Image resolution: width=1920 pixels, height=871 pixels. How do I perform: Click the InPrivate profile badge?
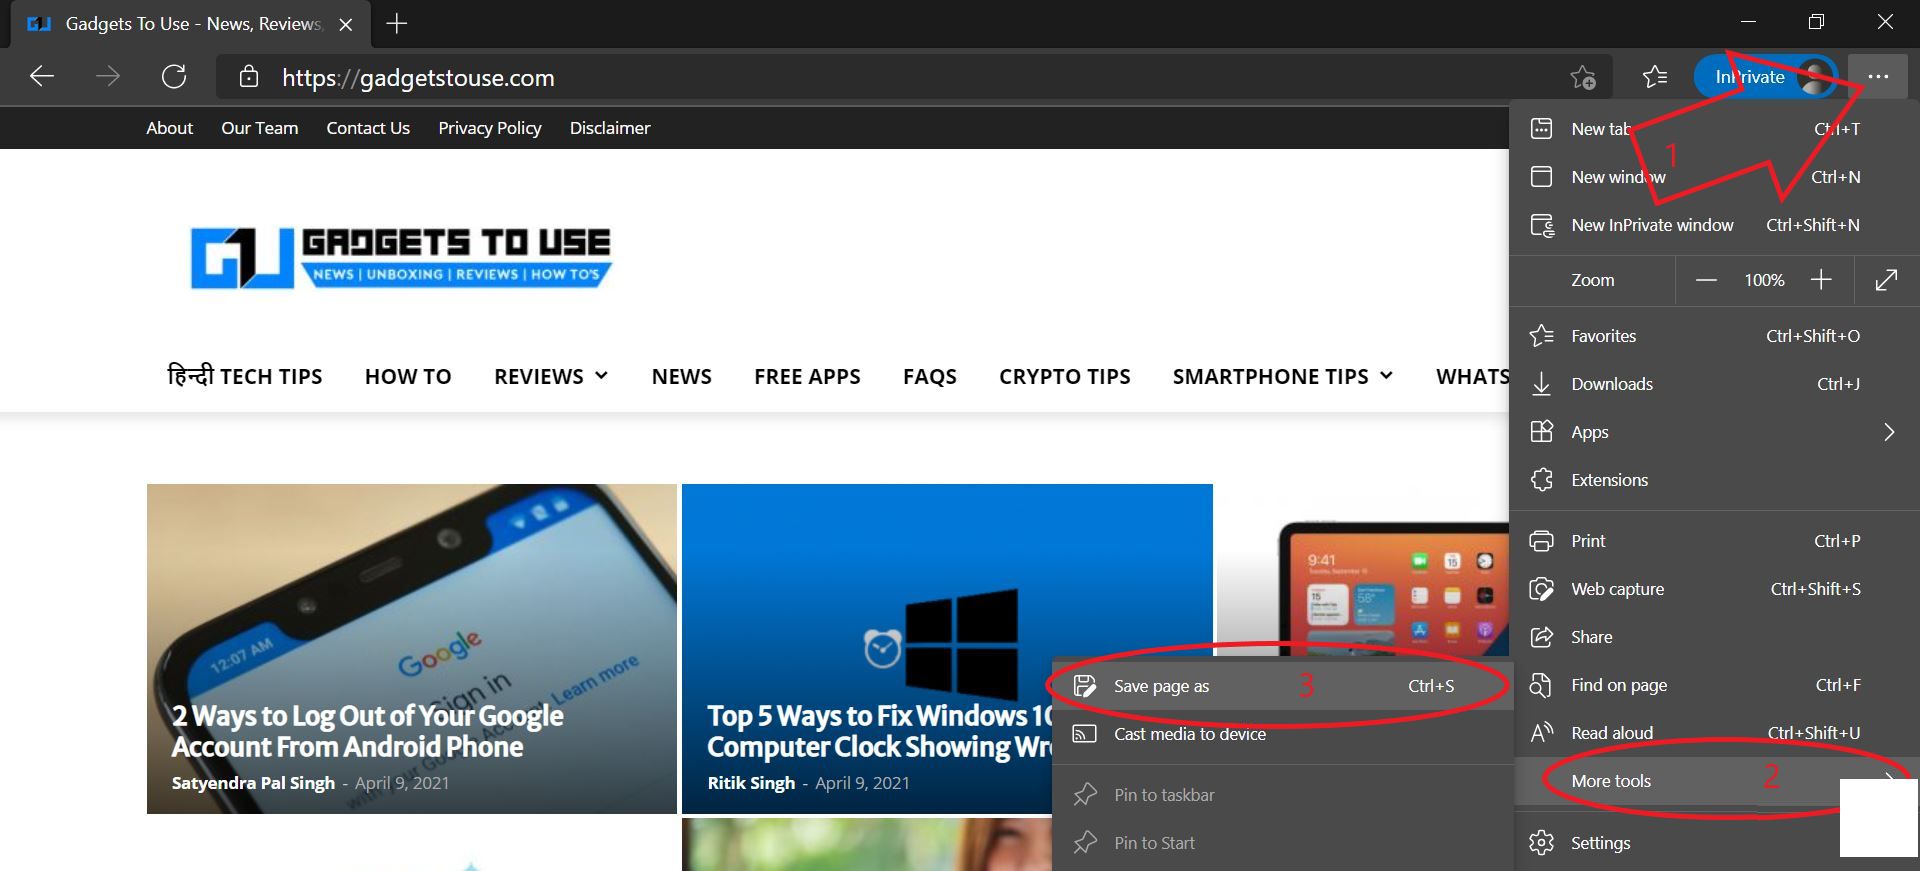(x=1766, y=77)
